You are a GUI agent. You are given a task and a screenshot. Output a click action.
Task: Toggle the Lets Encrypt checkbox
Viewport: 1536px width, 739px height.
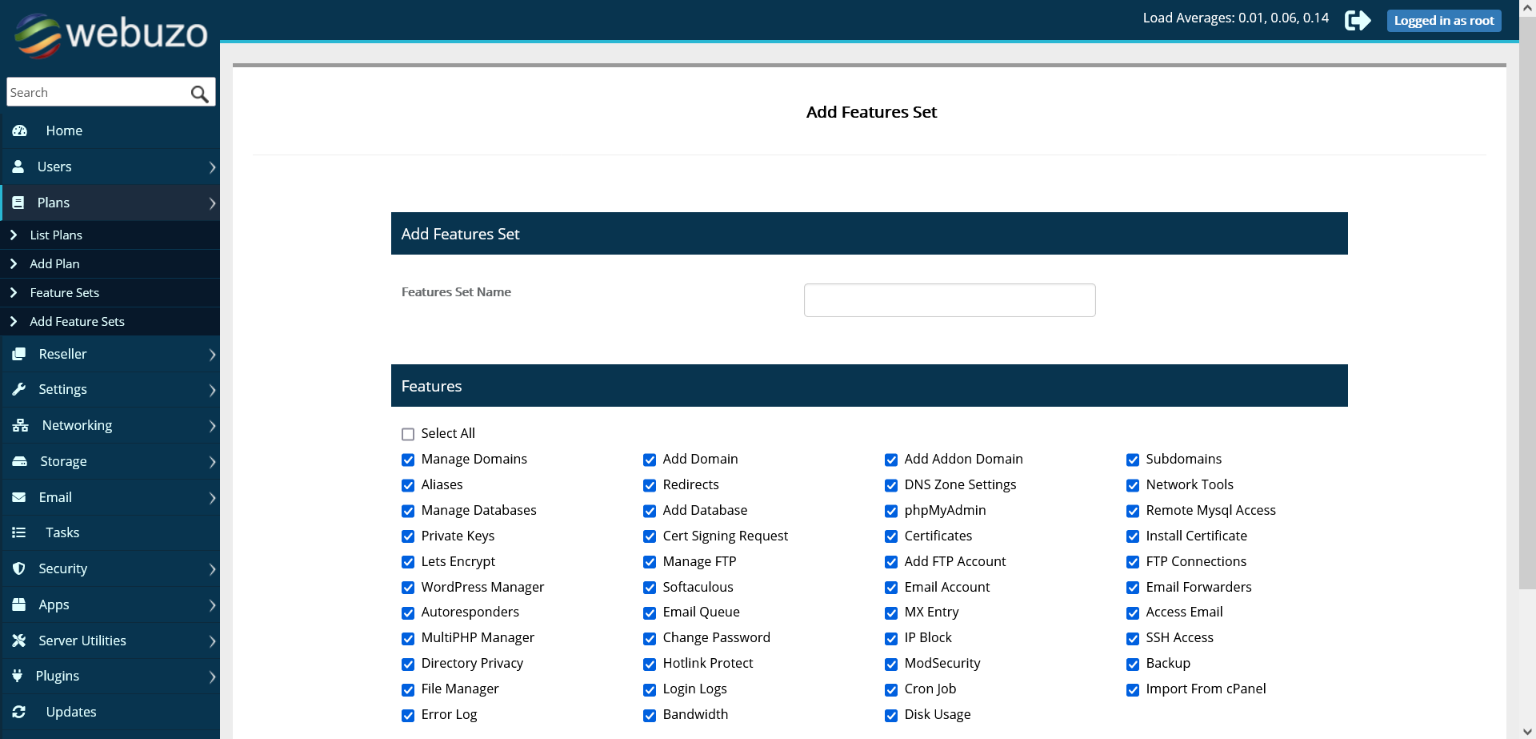pyautogui.click(x=408, y=562)
